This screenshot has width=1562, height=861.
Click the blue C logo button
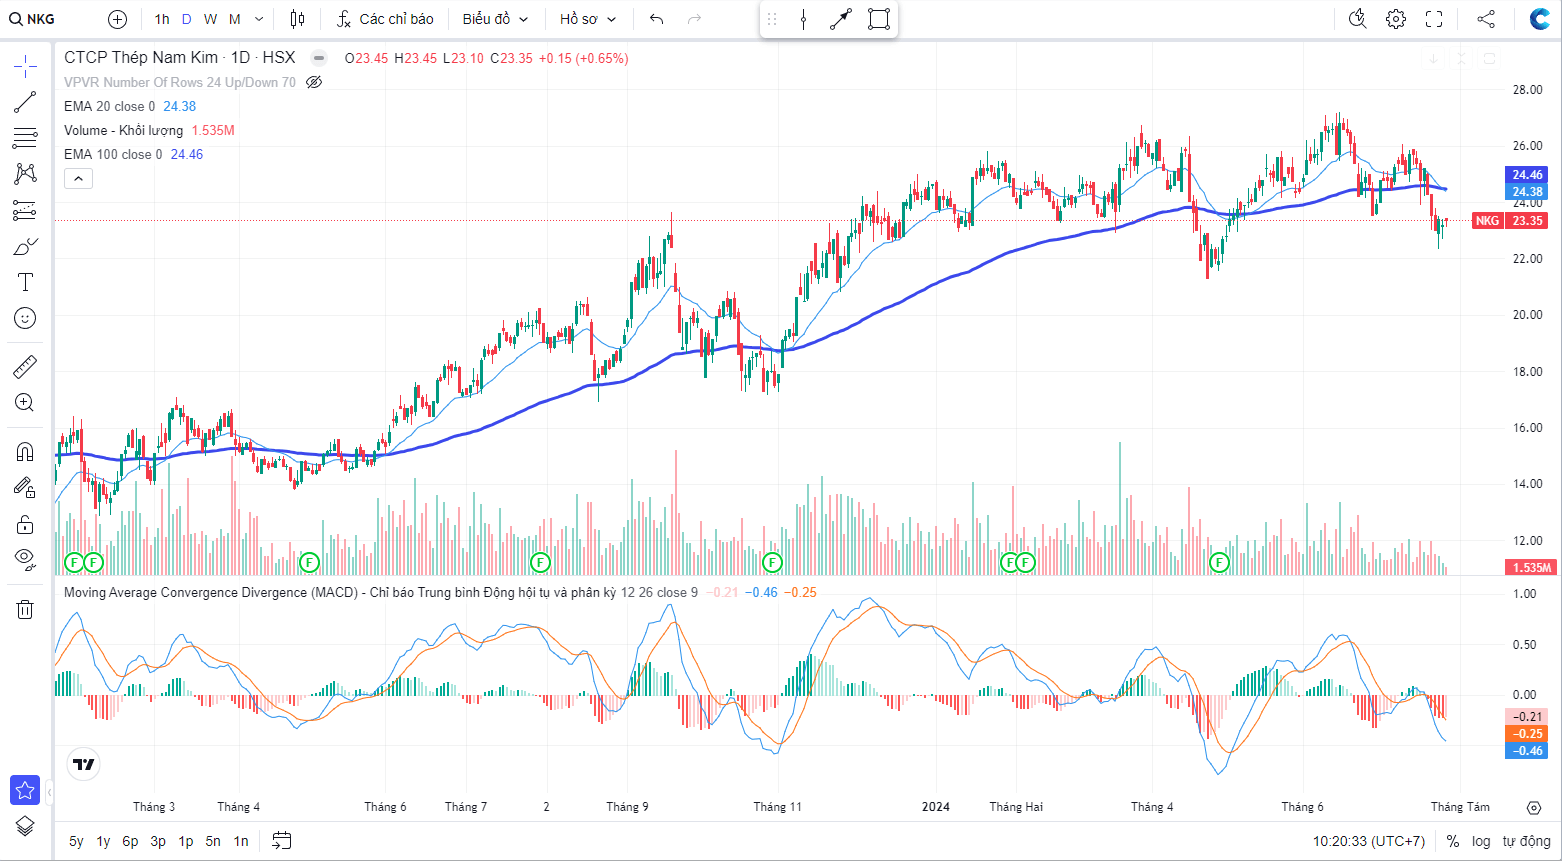(1540, 19)
